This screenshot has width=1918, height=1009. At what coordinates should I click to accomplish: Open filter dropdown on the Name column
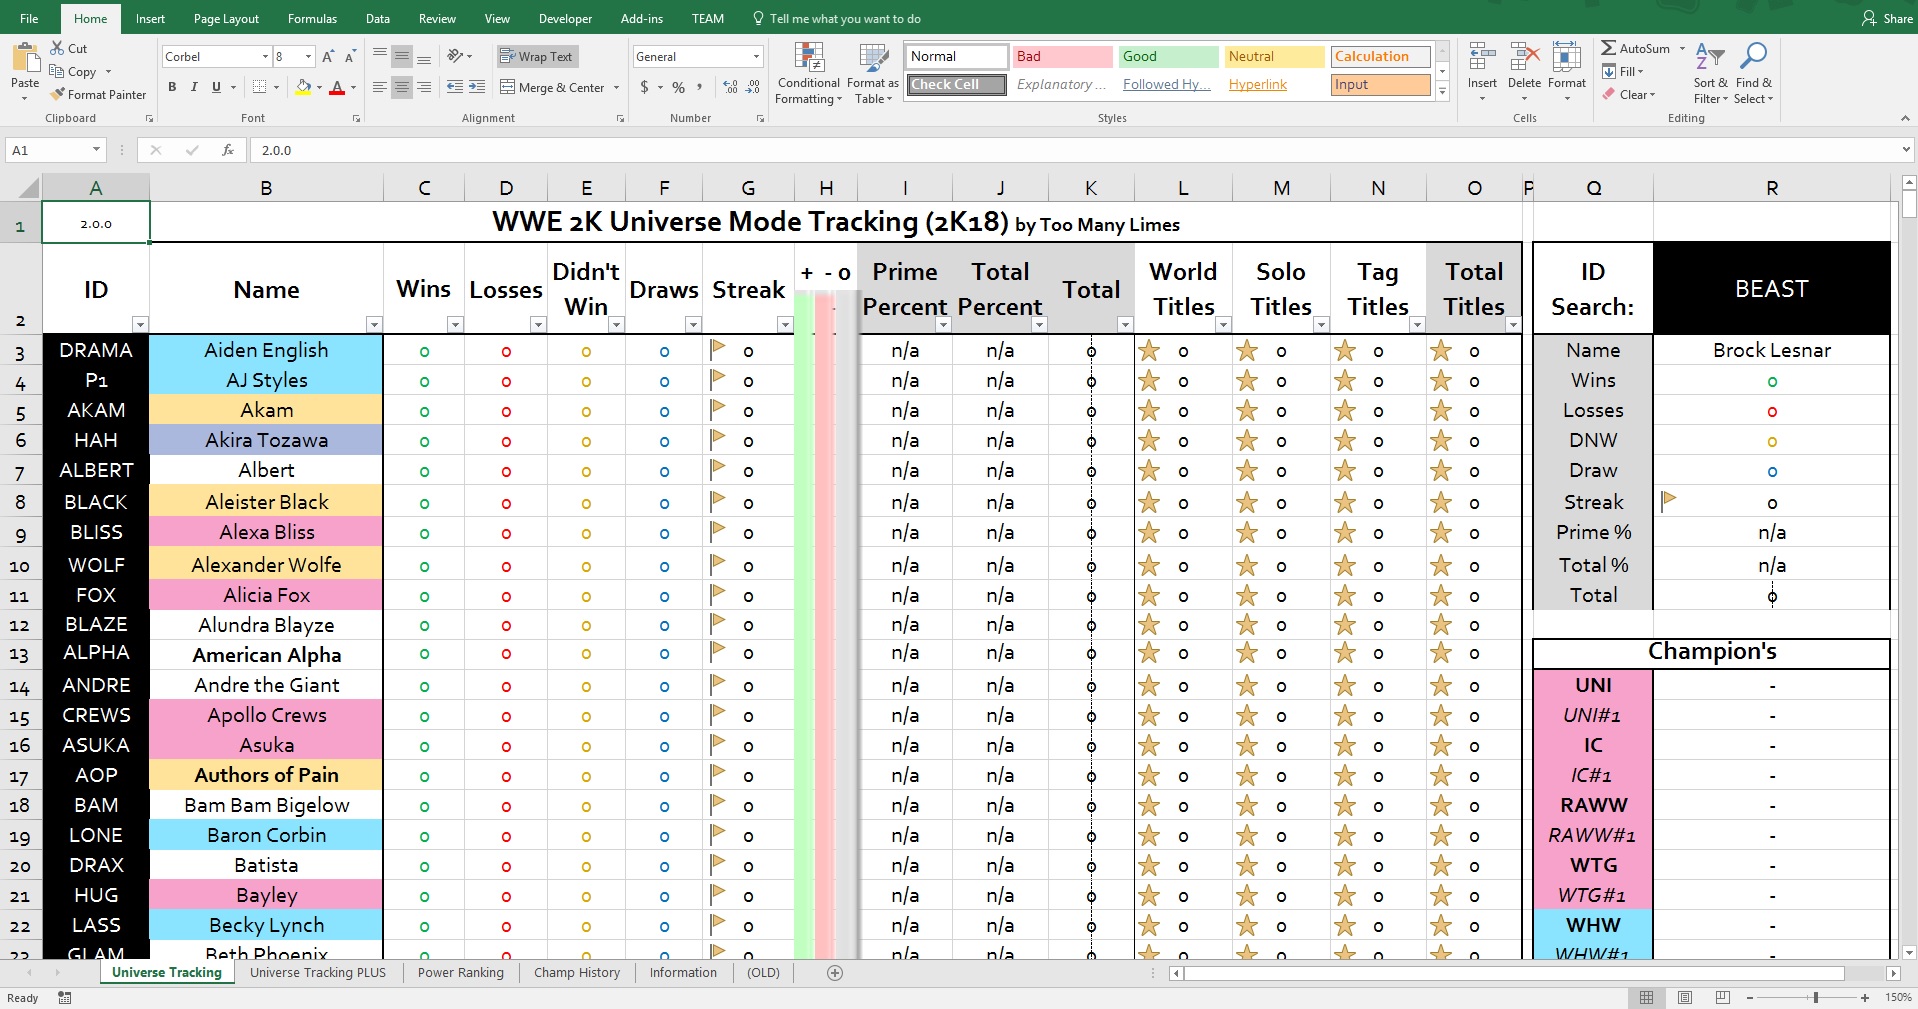point(374,325)
